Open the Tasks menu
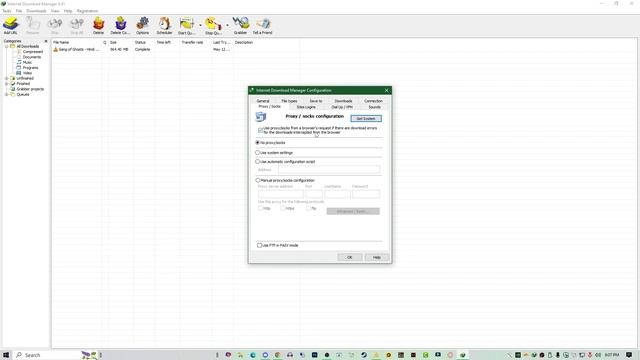640x360 pixels. pyautogui.click(x=7, y=11)
